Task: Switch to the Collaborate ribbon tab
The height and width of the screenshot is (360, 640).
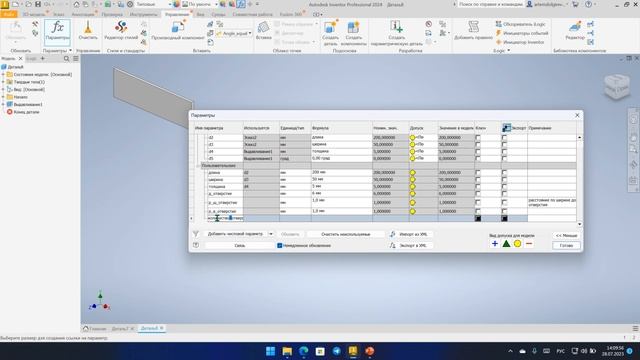Action: click(253, 14)
